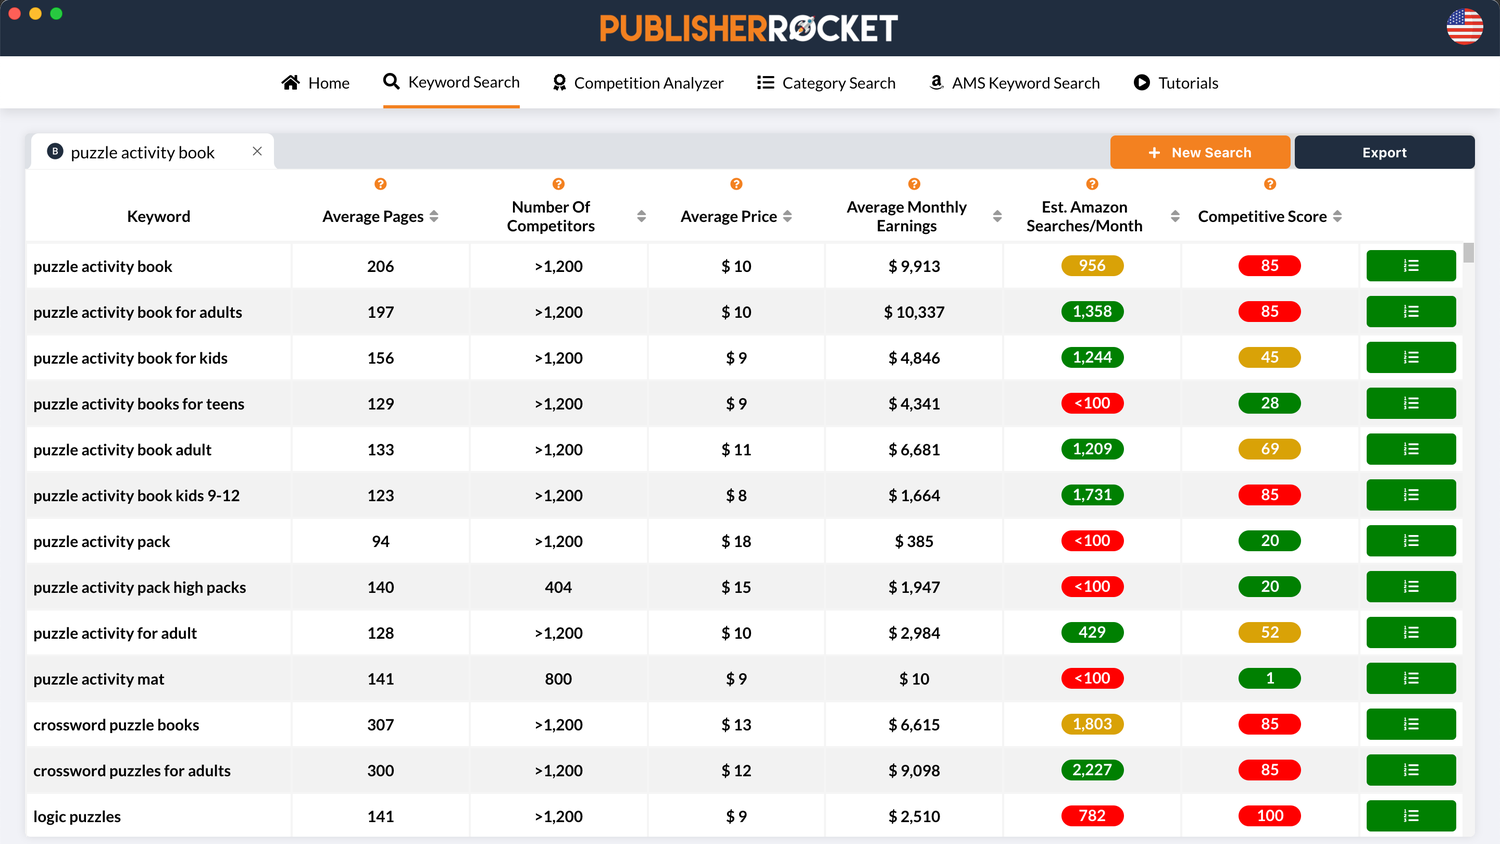The height and width of the screenshot is (844, 1500).
Task: Close the puzzle activity book search tab
Action: (x=257, y=151)
